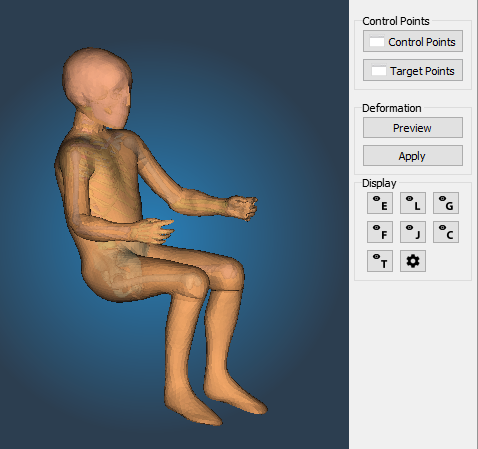Toggle G display visibility
Image resolution: width=478 pixels, height=449 pixels.
point(446,203)
